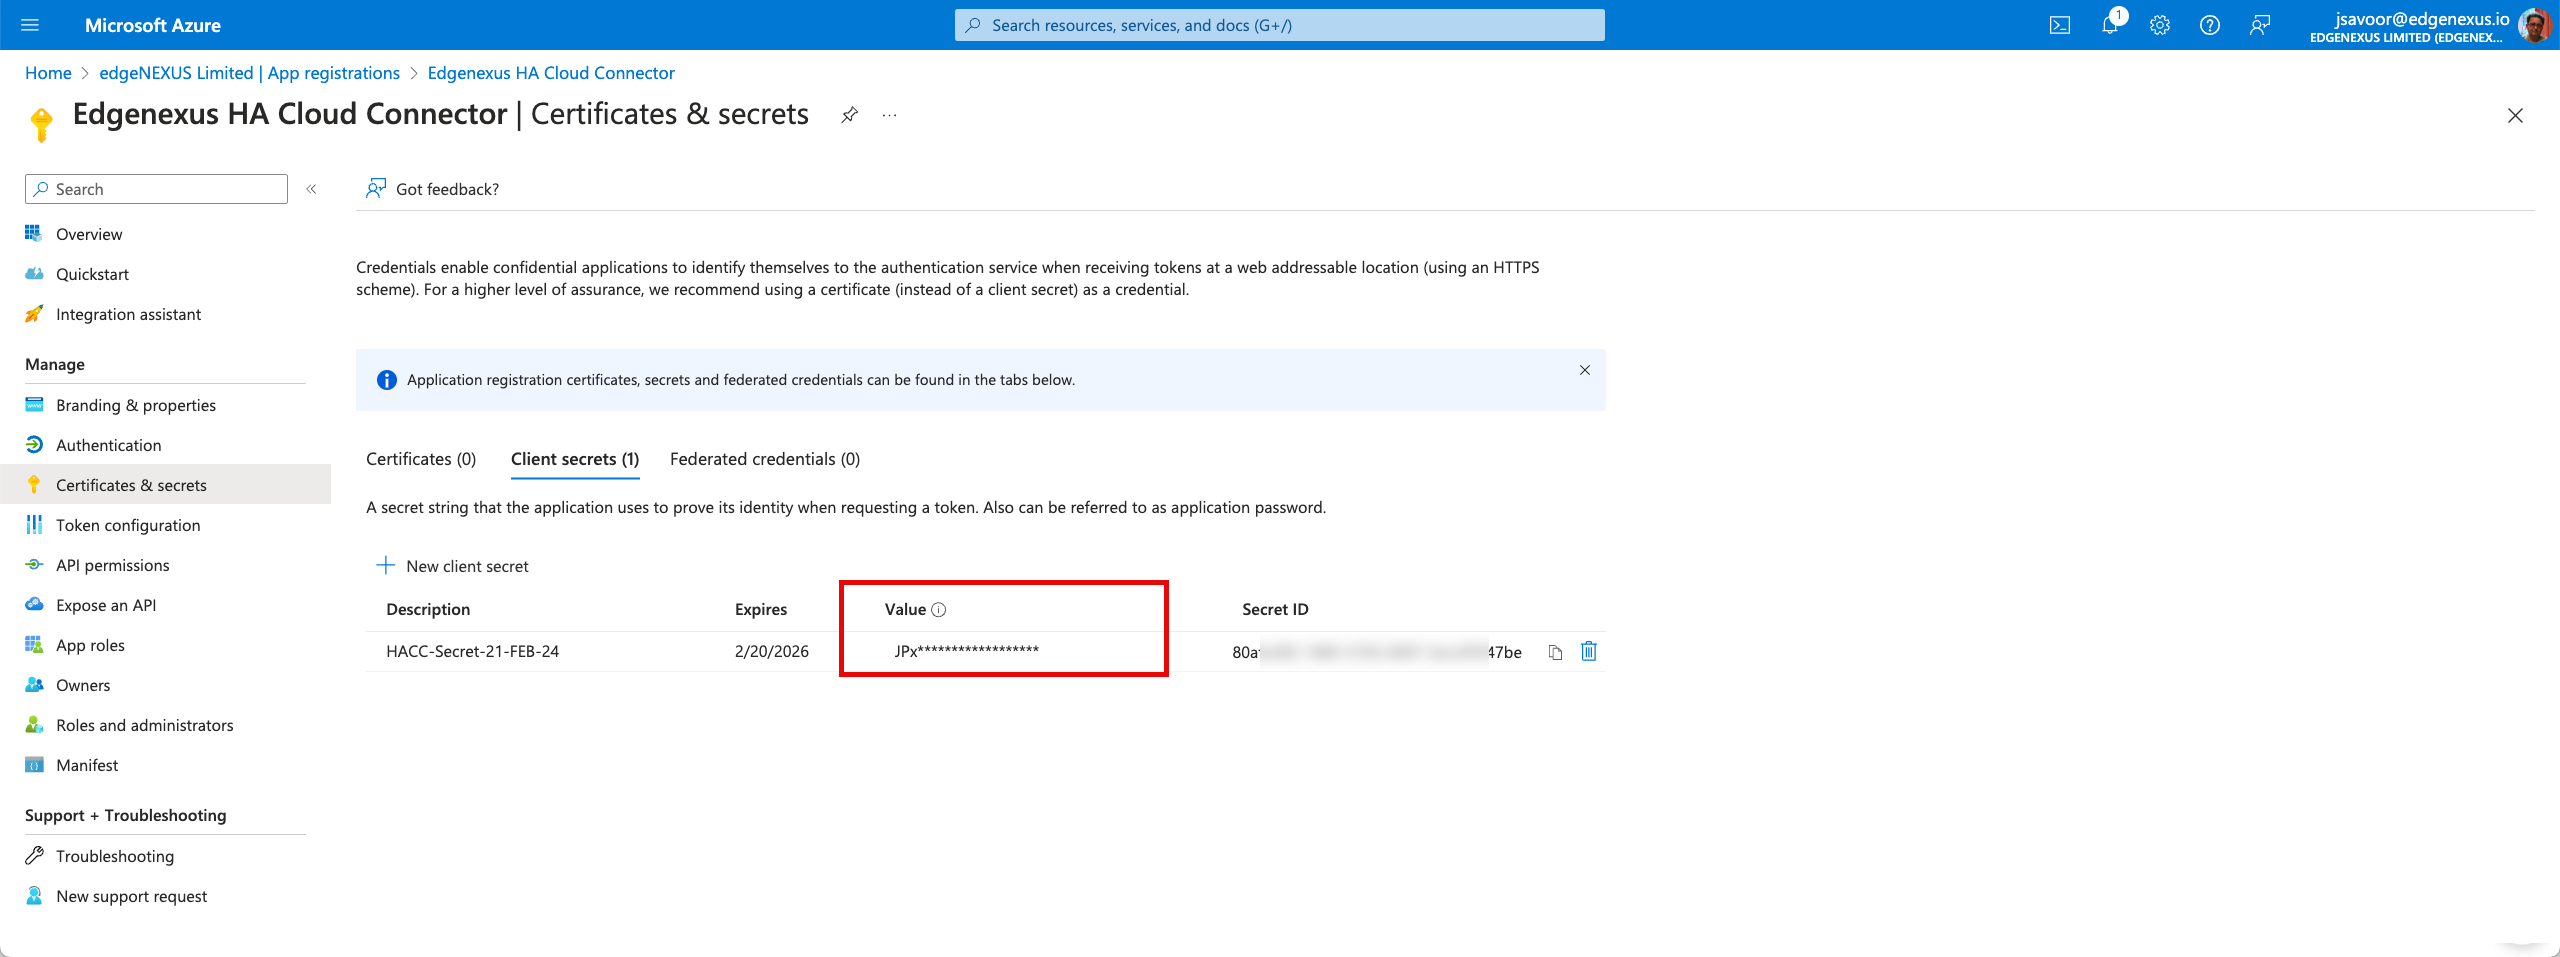Switch to Certificates (0) tab

click(421, 459)
